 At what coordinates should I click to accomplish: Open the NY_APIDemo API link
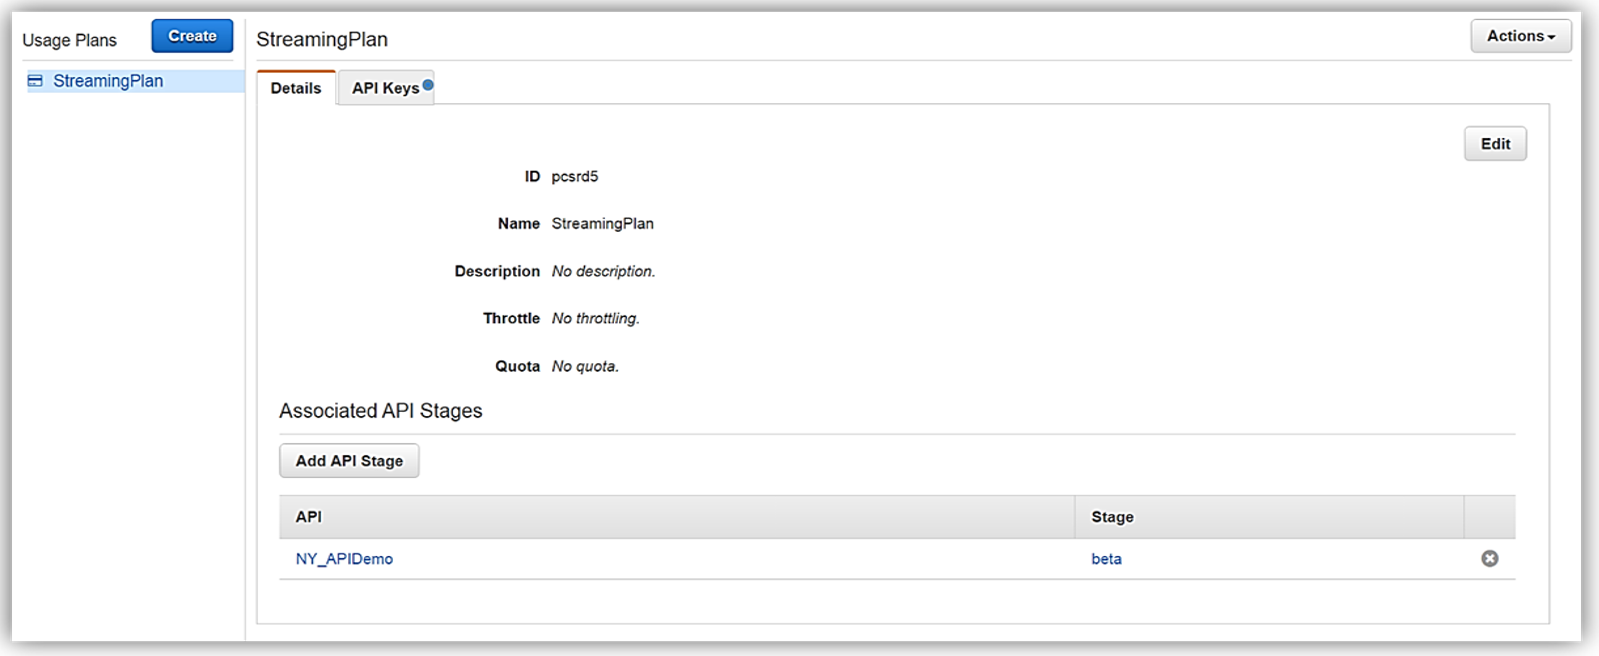(x=344, y=559)
